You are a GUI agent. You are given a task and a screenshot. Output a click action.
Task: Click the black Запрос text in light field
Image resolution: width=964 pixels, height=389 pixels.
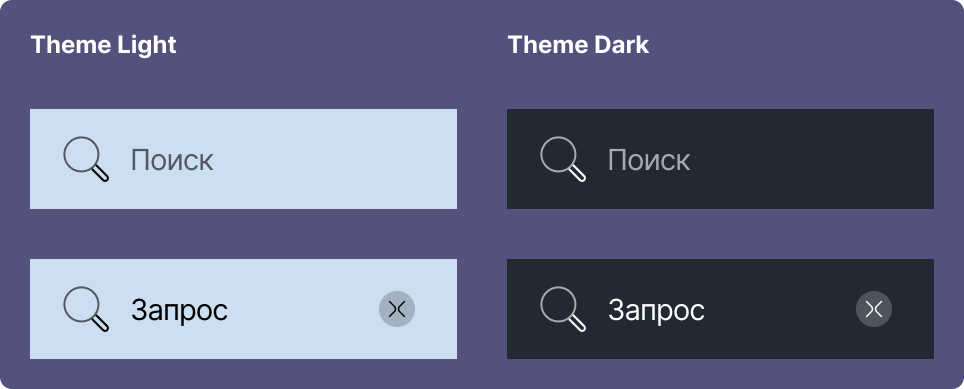180,311
